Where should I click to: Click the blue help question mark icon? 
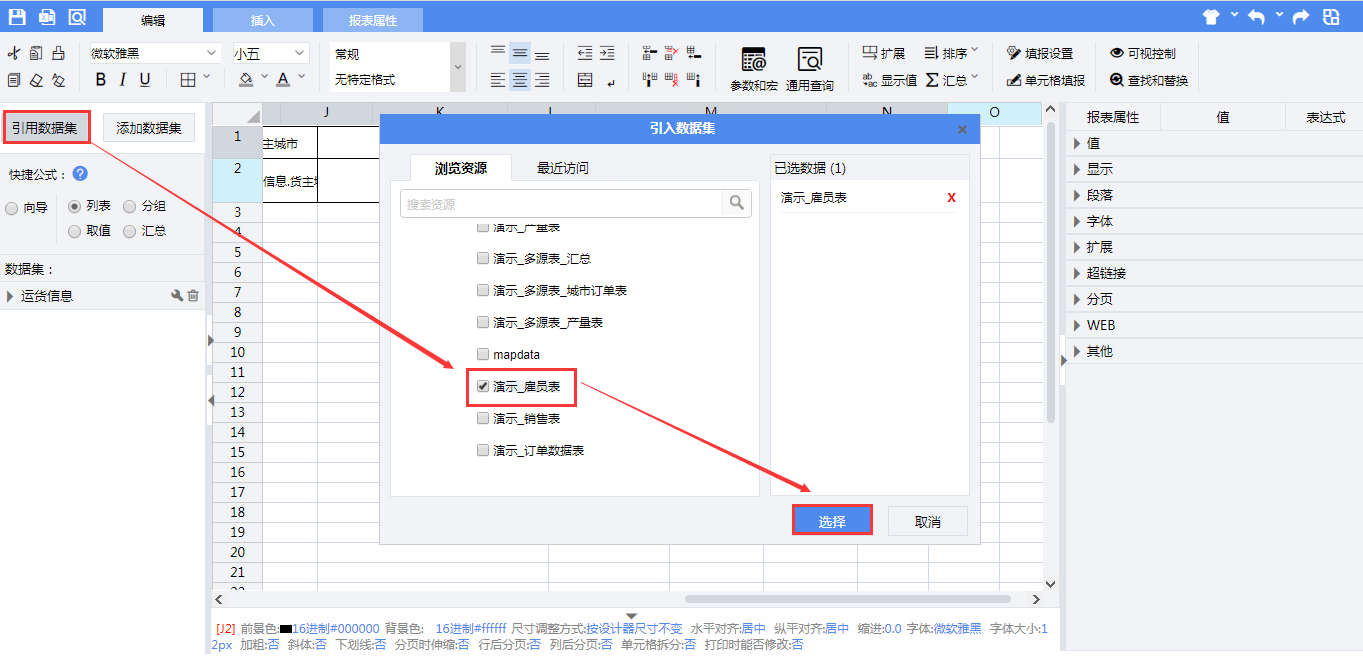tap(80, 174)
